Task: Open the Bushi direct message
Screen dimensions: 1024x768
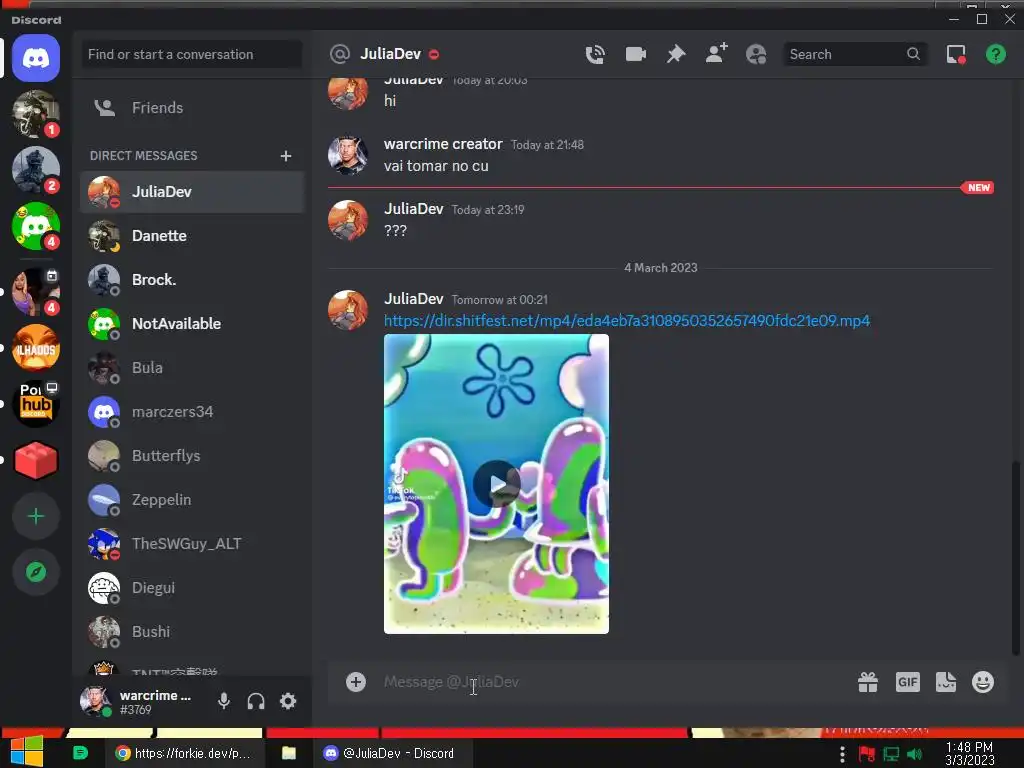Action: [192, 632]
